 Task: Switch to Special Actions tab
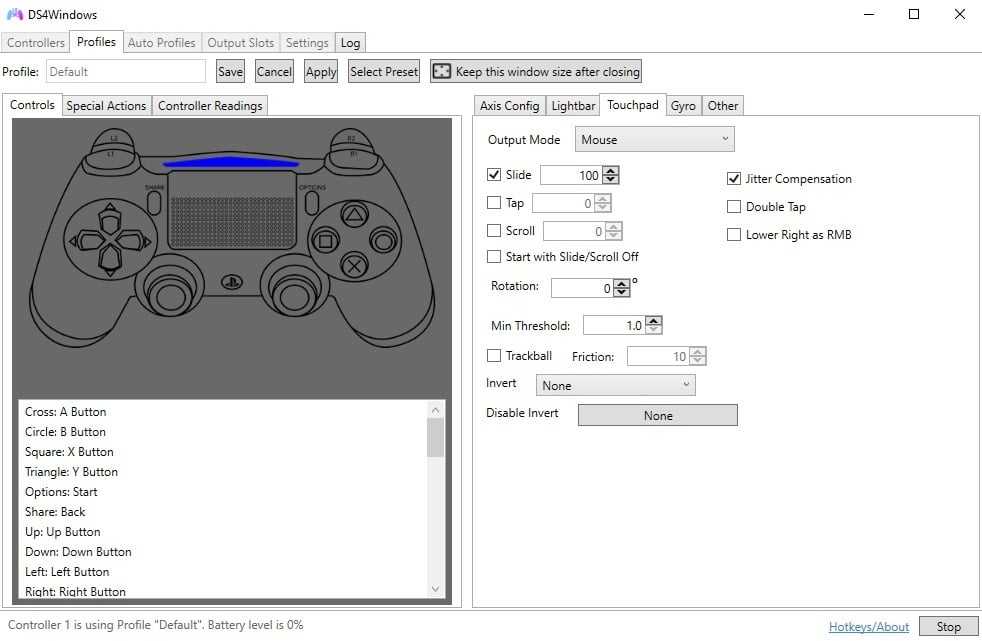tap(106, 106)
